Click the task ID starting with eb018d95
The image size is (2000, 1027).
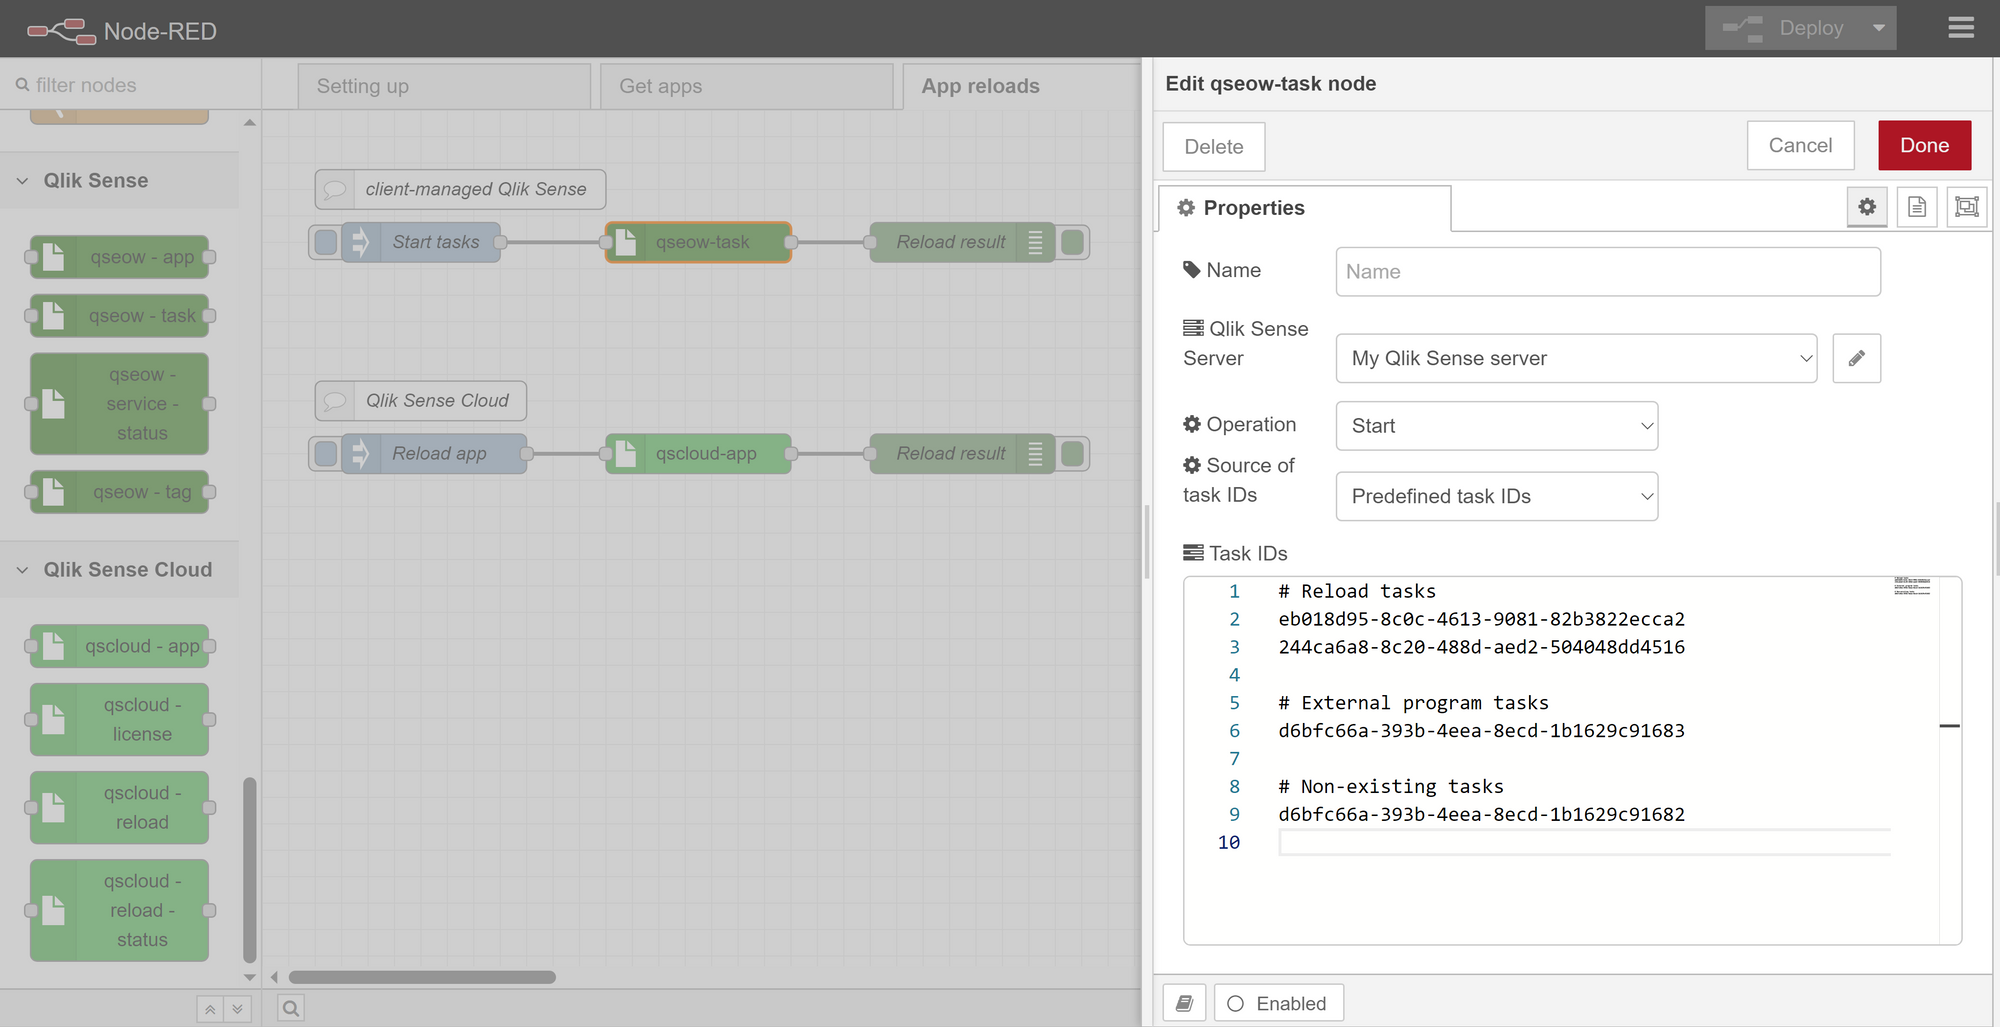click(x=1482, y=620)
